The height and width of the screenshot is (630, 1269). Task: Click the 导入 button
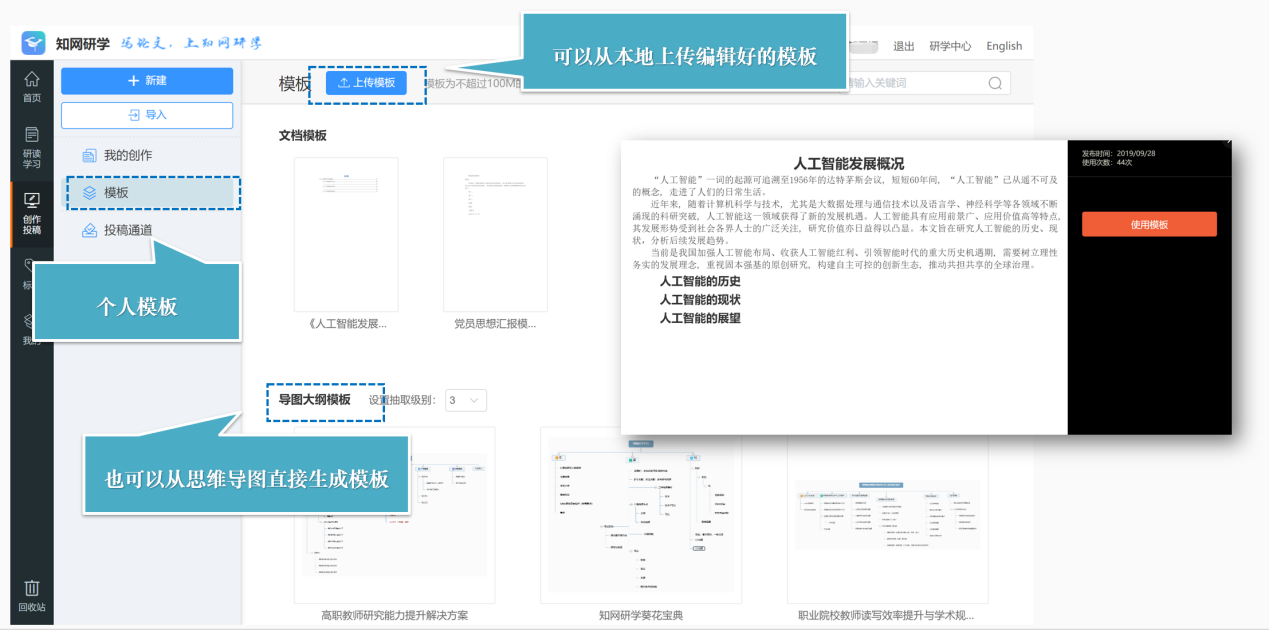tap(147, 115)
